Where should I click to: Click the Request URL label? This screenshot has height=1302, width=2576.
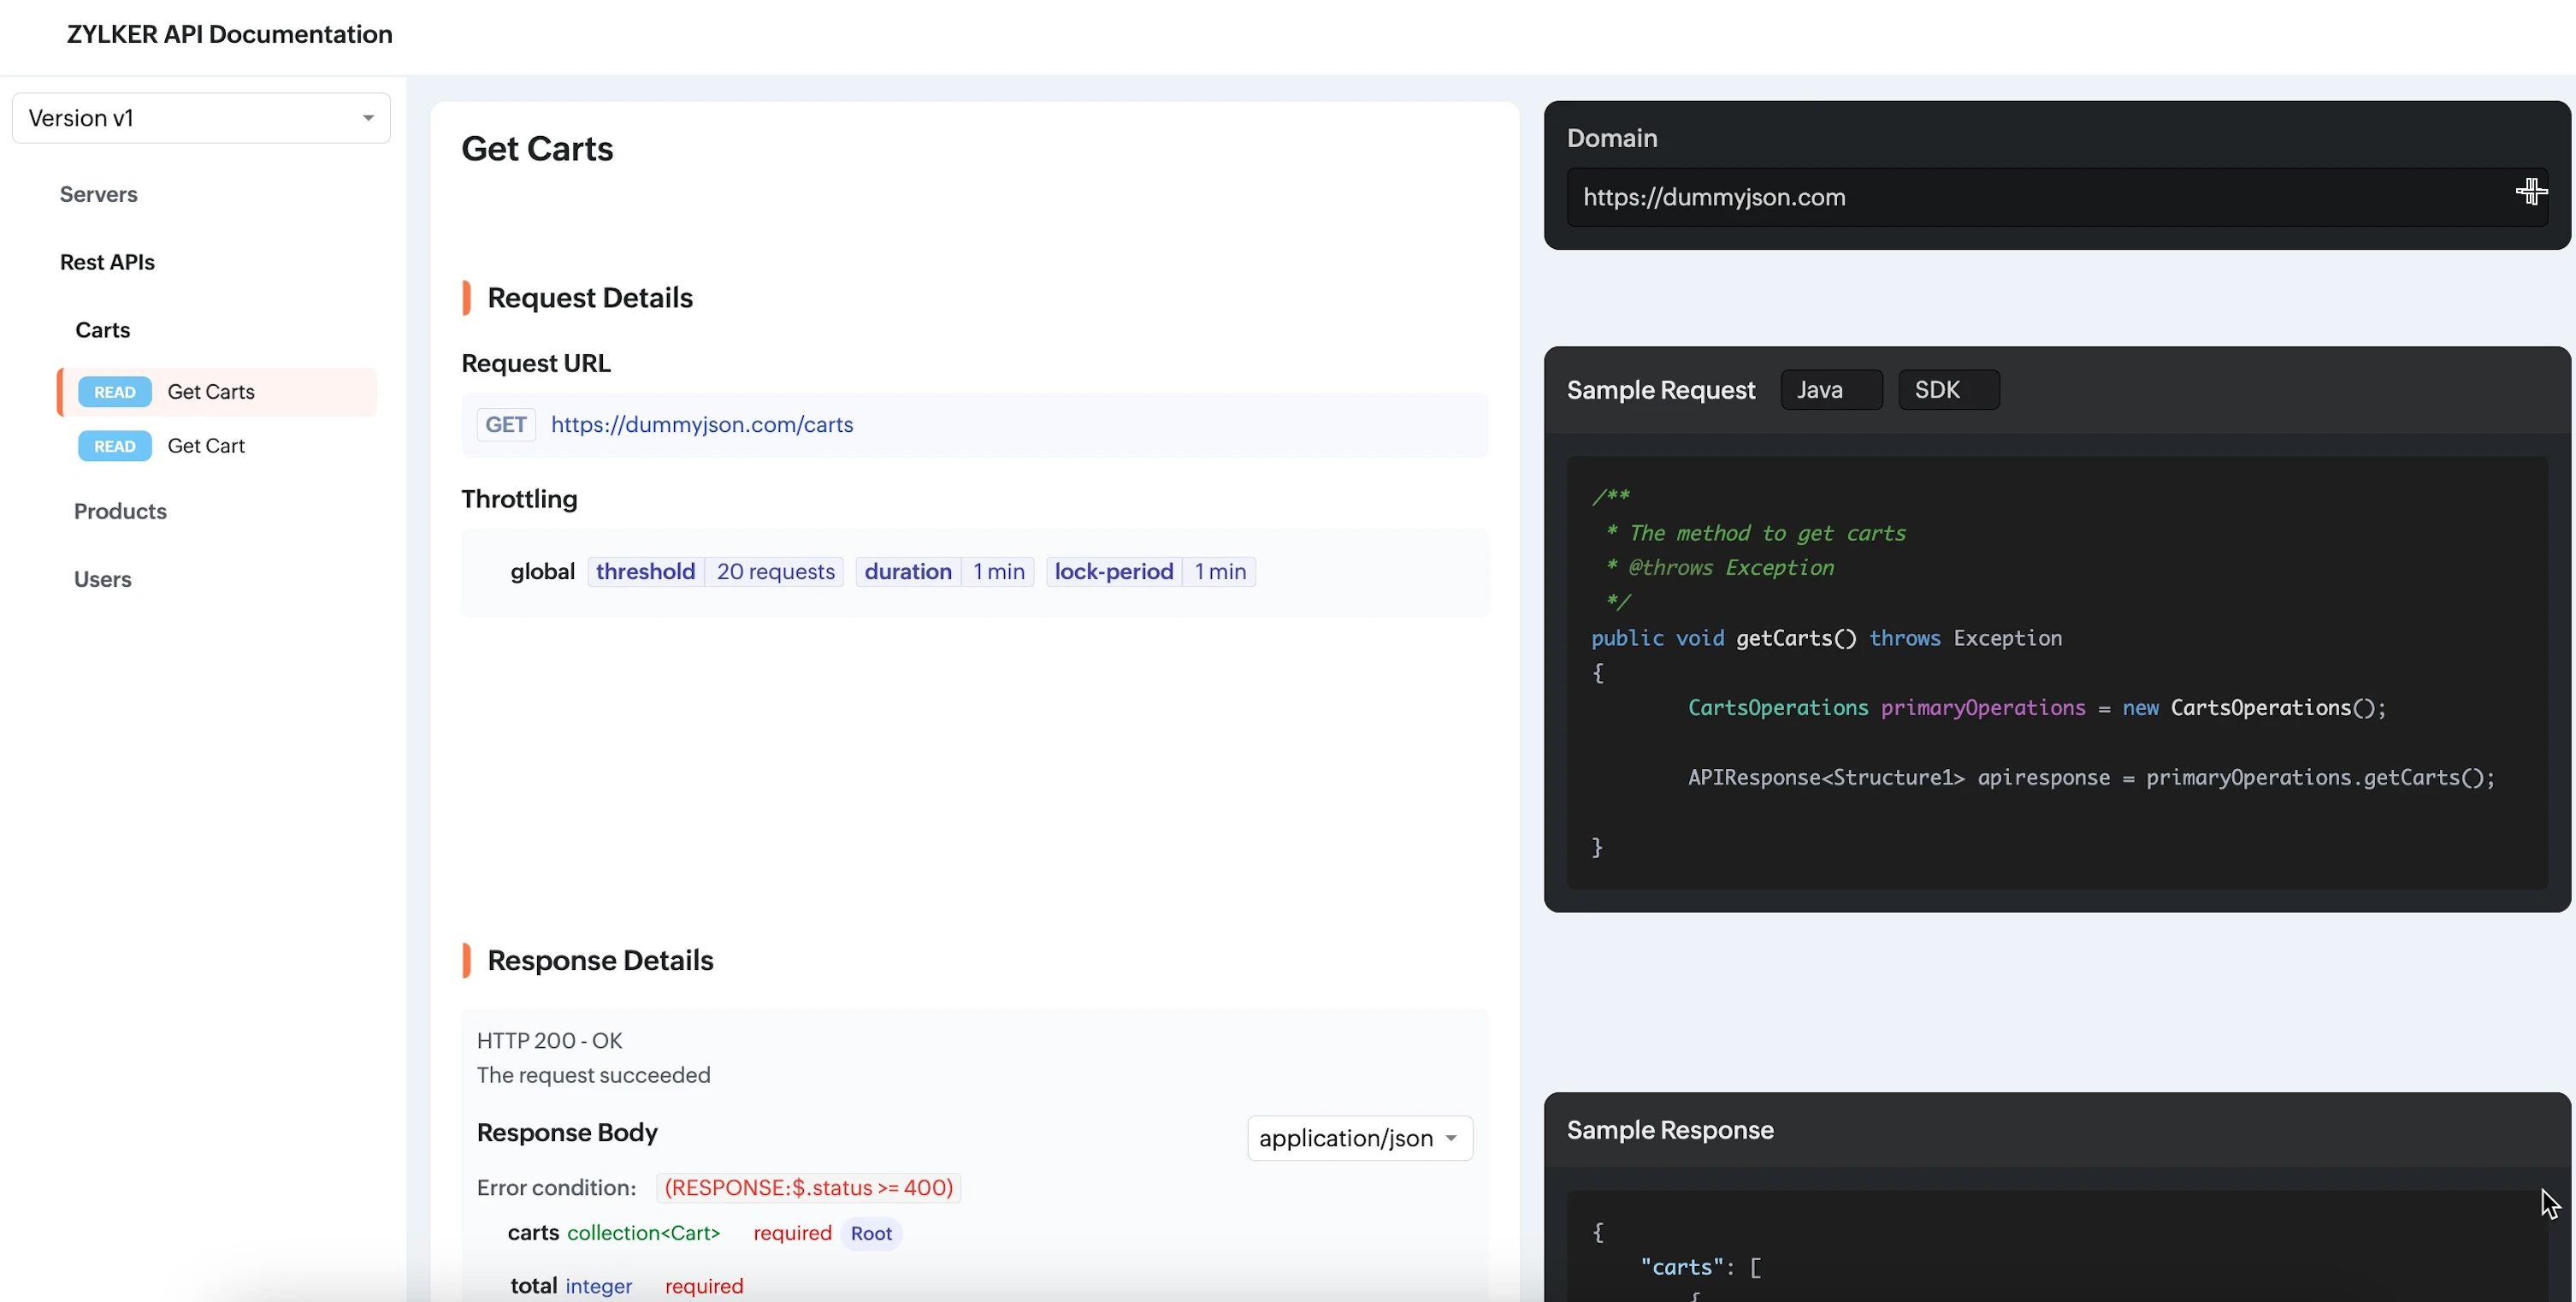point(536,363)
